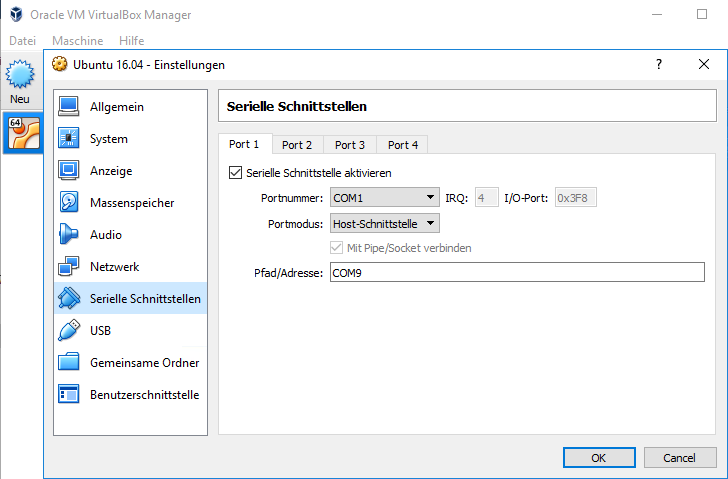This screenshot has height=479, width=728.
Task: Go to Anzeige settings
Action: click(130, 170)
